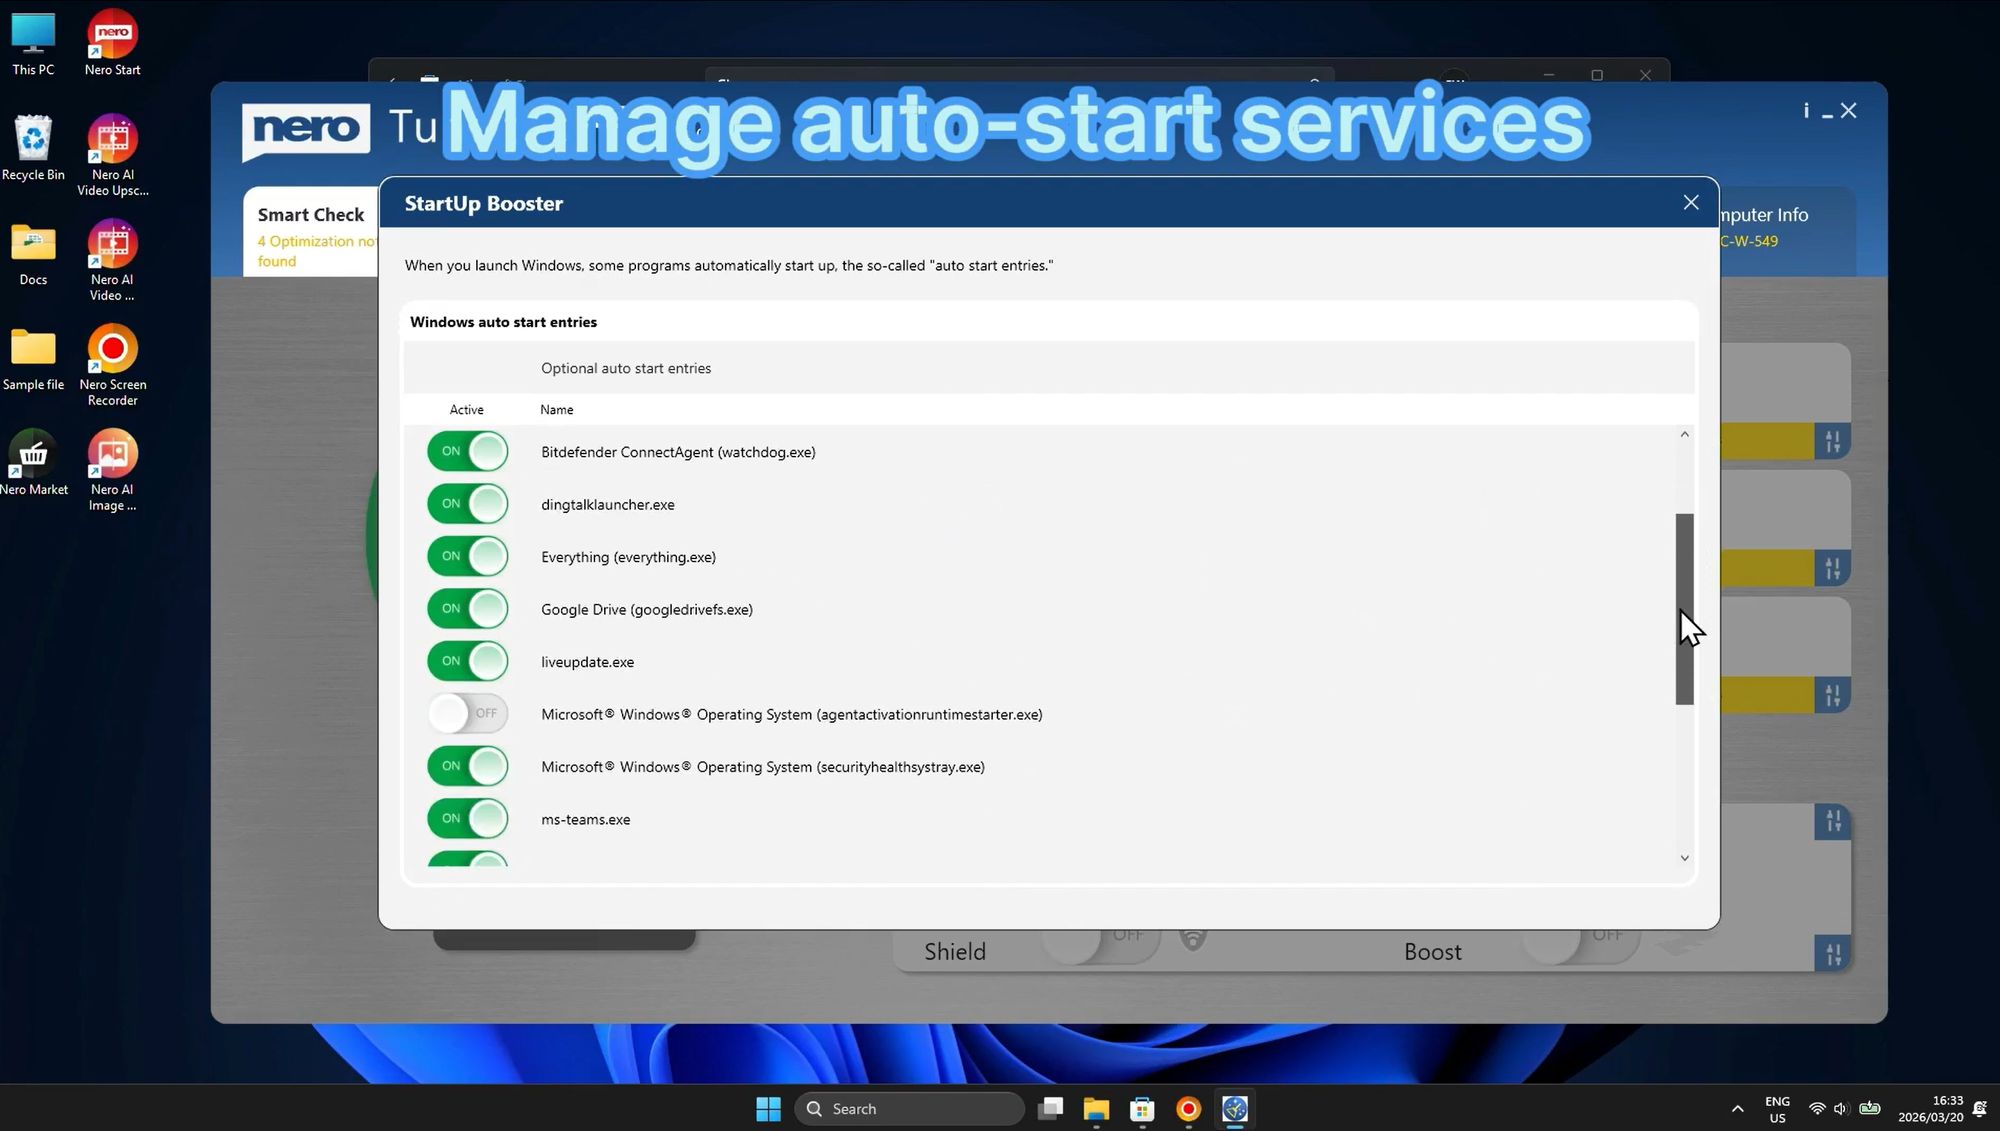Click the scroll-down arrow in the entries list
2000x1131 pixels.
tap(1684, 858)
